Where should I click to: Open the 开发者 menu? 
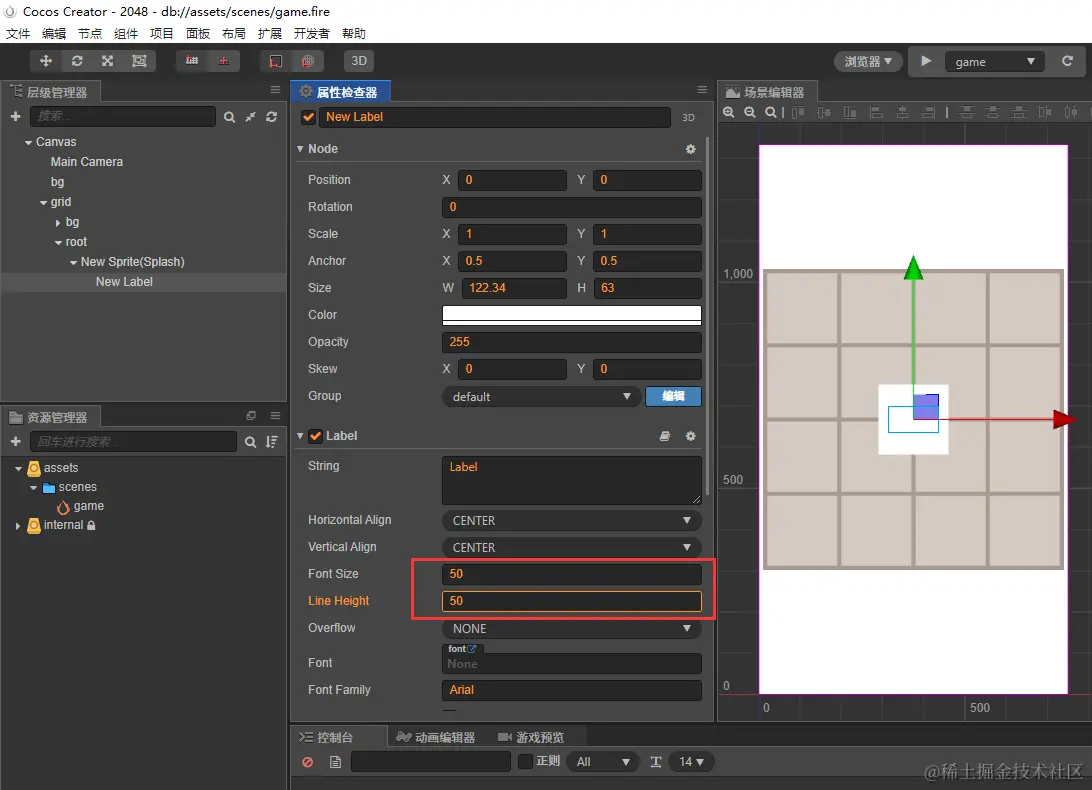click(x=311, y=33)
